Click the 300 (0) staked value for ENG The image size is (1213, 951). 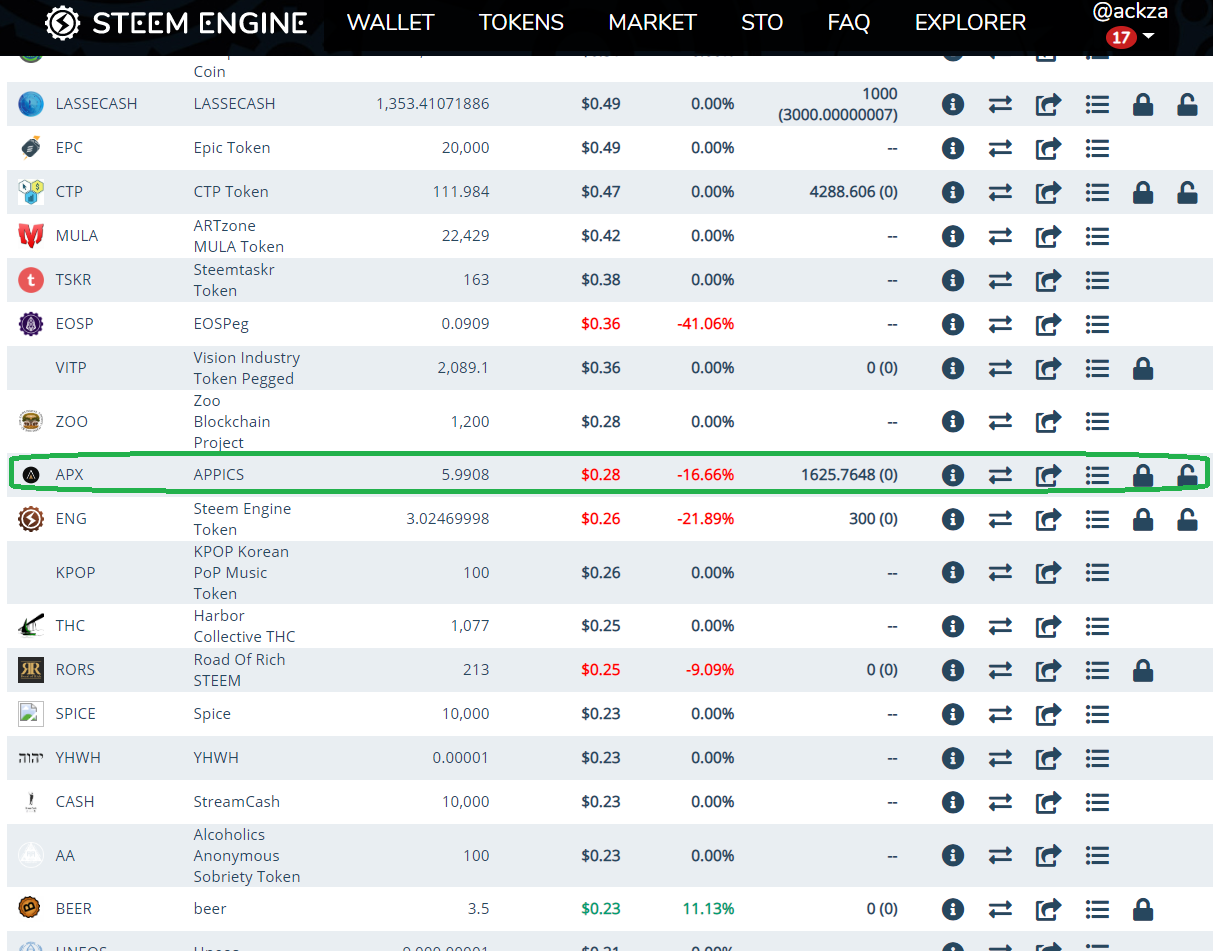[x=873, y=519]
